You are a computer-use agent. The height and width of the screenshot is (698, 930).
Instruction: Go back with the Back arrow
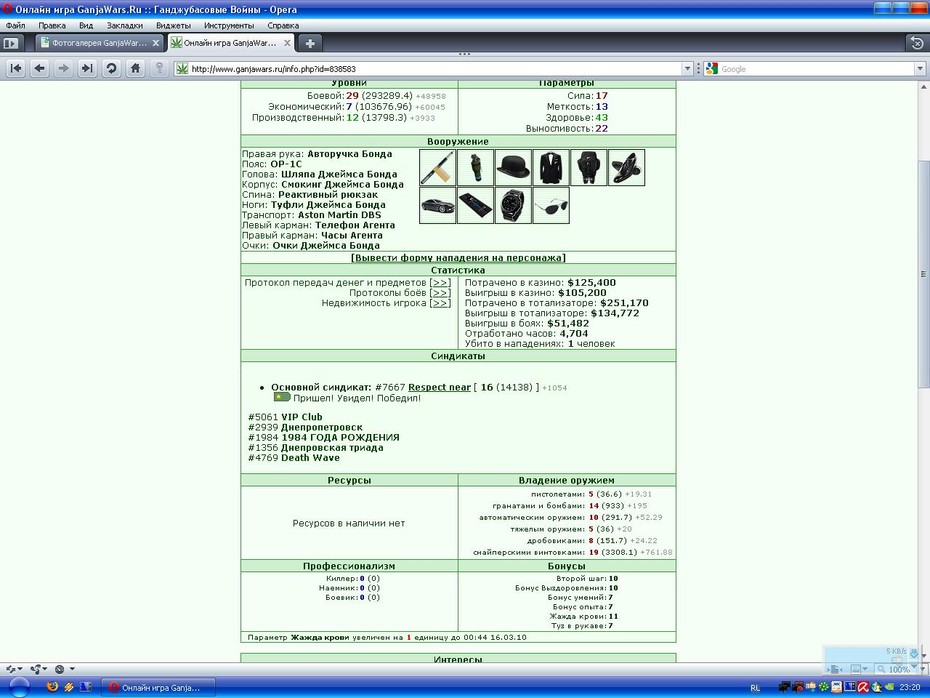(x=40, y=69)
